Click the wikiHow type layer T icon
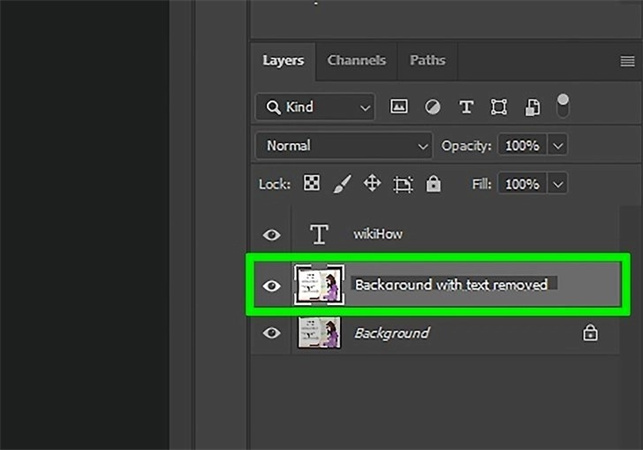 [319, 234]
